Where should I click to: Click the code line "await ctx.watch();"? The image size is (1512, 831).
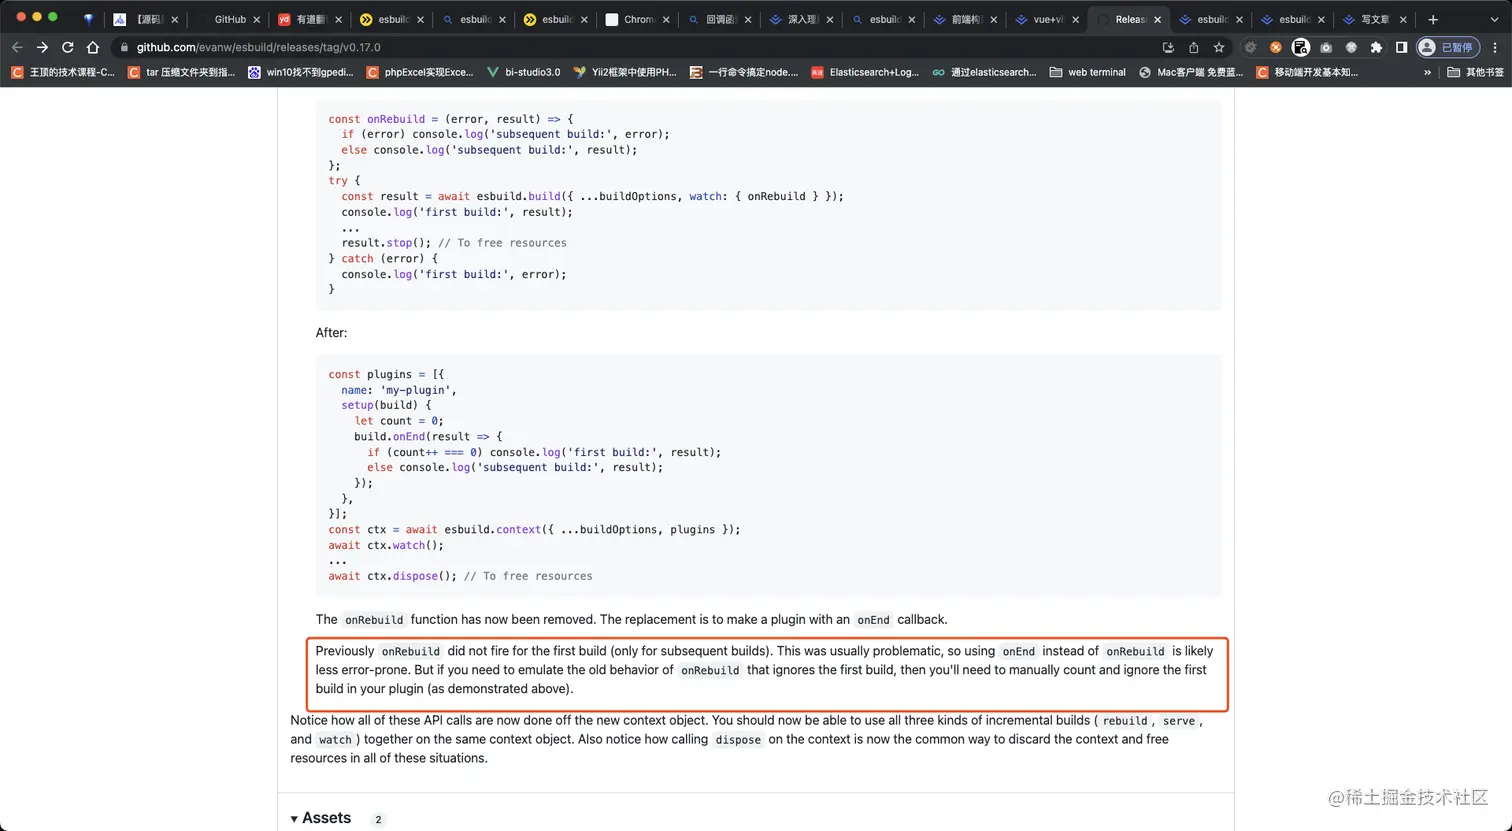tap(386, 545)
